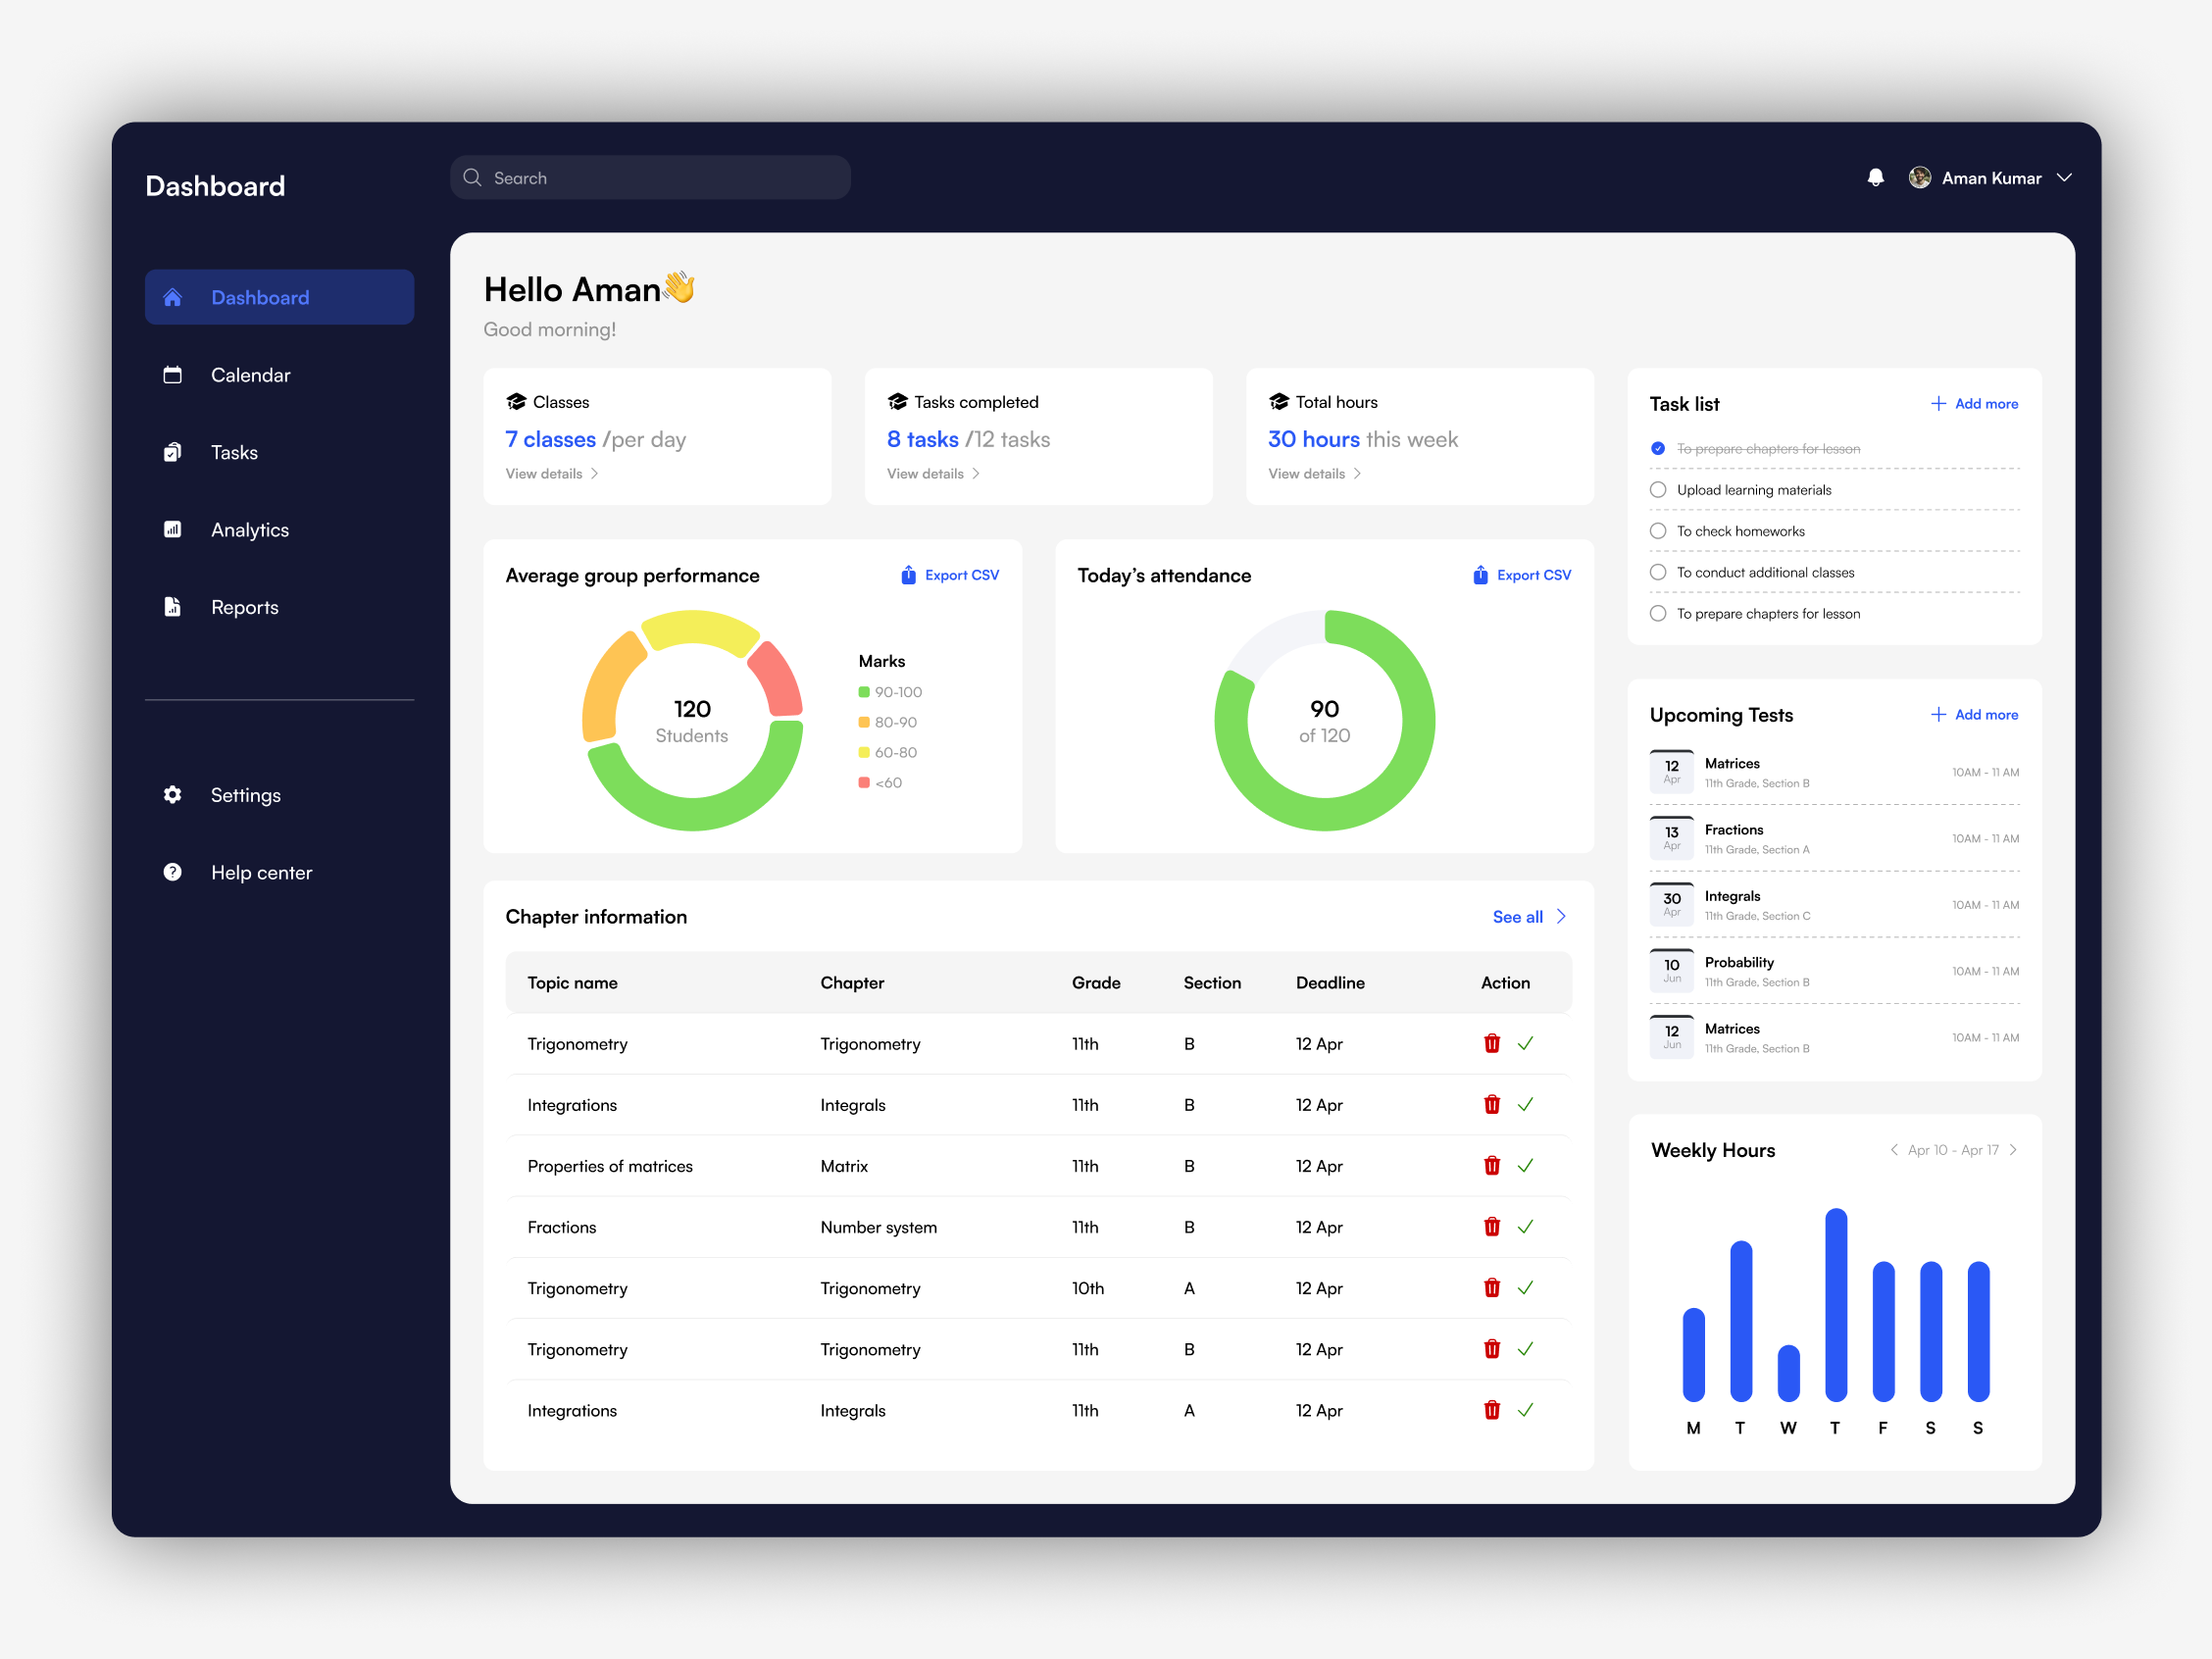Open the Help center
The height and width of the screenshot is (1659, 2212).
coord(260,871)
